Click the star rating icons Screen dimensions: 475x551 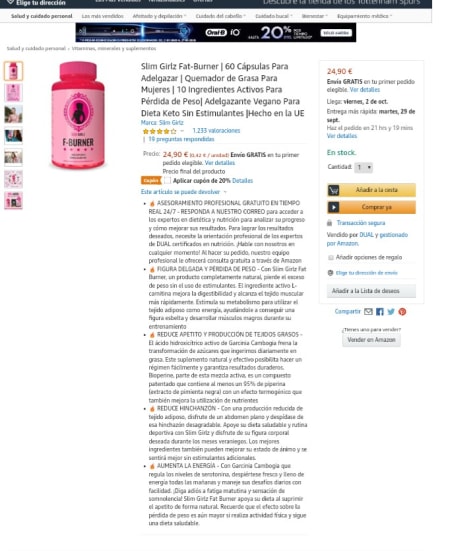pos(160,131)
